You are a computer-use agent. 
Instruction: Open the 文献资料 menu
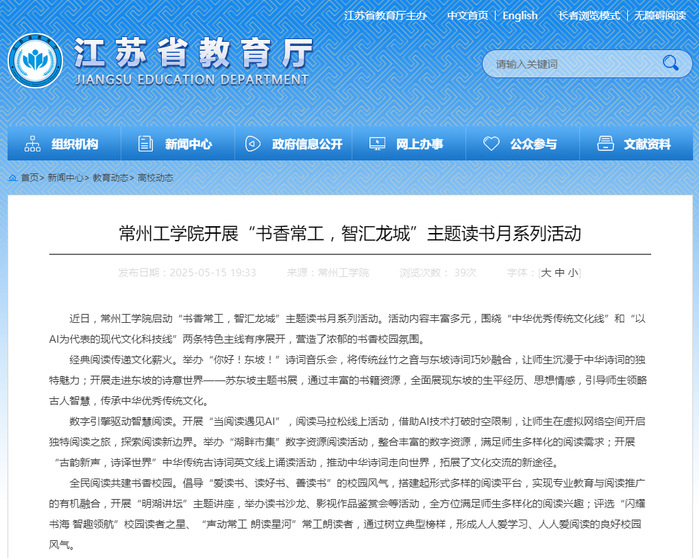(637, 144)
